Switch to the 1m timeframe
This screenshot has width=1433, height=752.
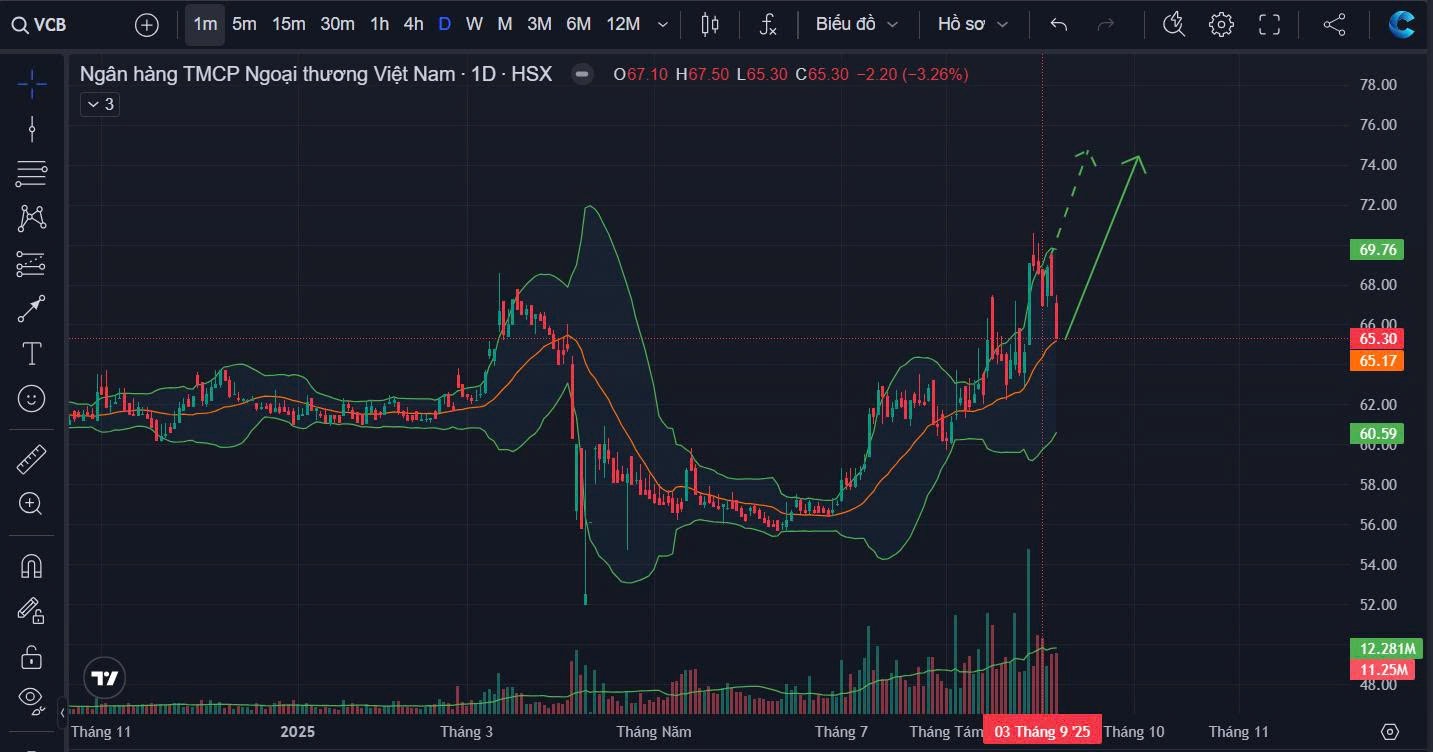tap(205, 24)
